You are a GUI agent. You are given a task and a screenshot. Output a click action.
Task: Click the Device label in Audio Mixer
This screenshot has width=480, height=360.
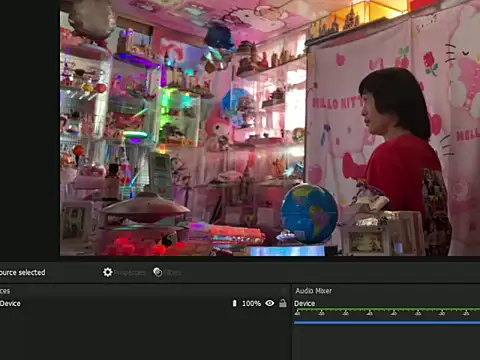point(305,303)
